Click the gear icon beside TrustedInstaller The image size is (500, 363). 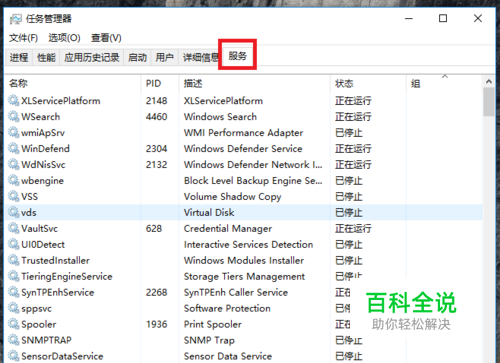14,260
